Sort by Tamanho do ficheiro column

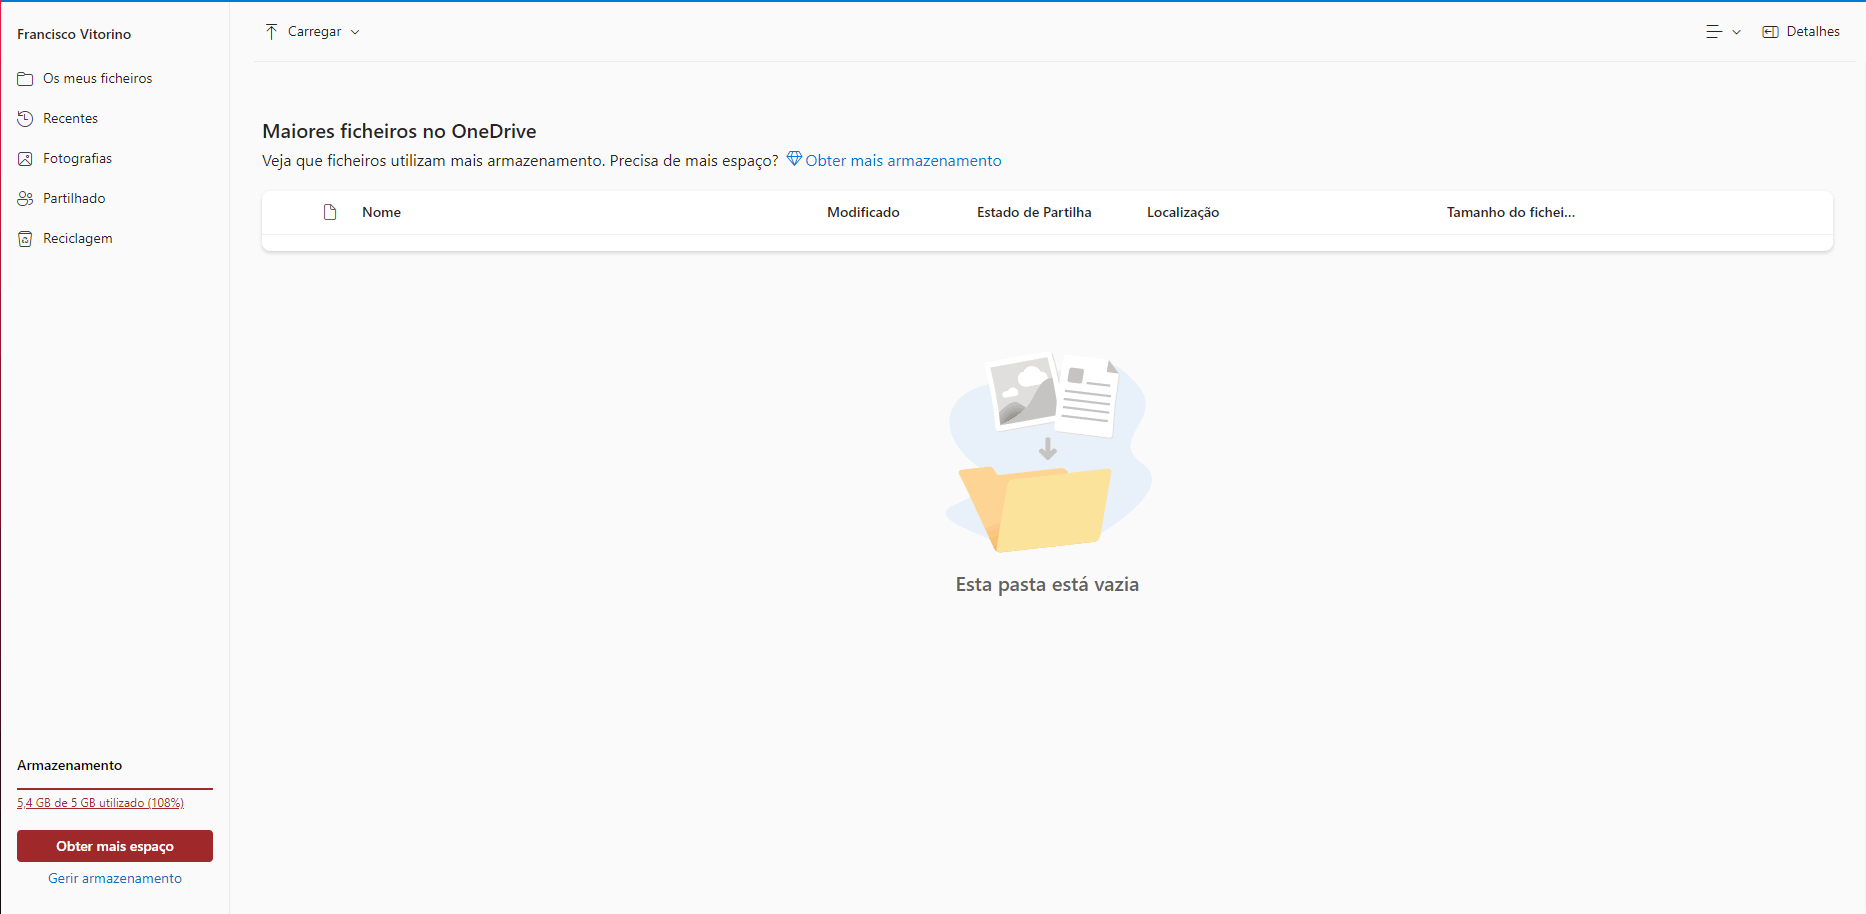(x=1510, y=212)
